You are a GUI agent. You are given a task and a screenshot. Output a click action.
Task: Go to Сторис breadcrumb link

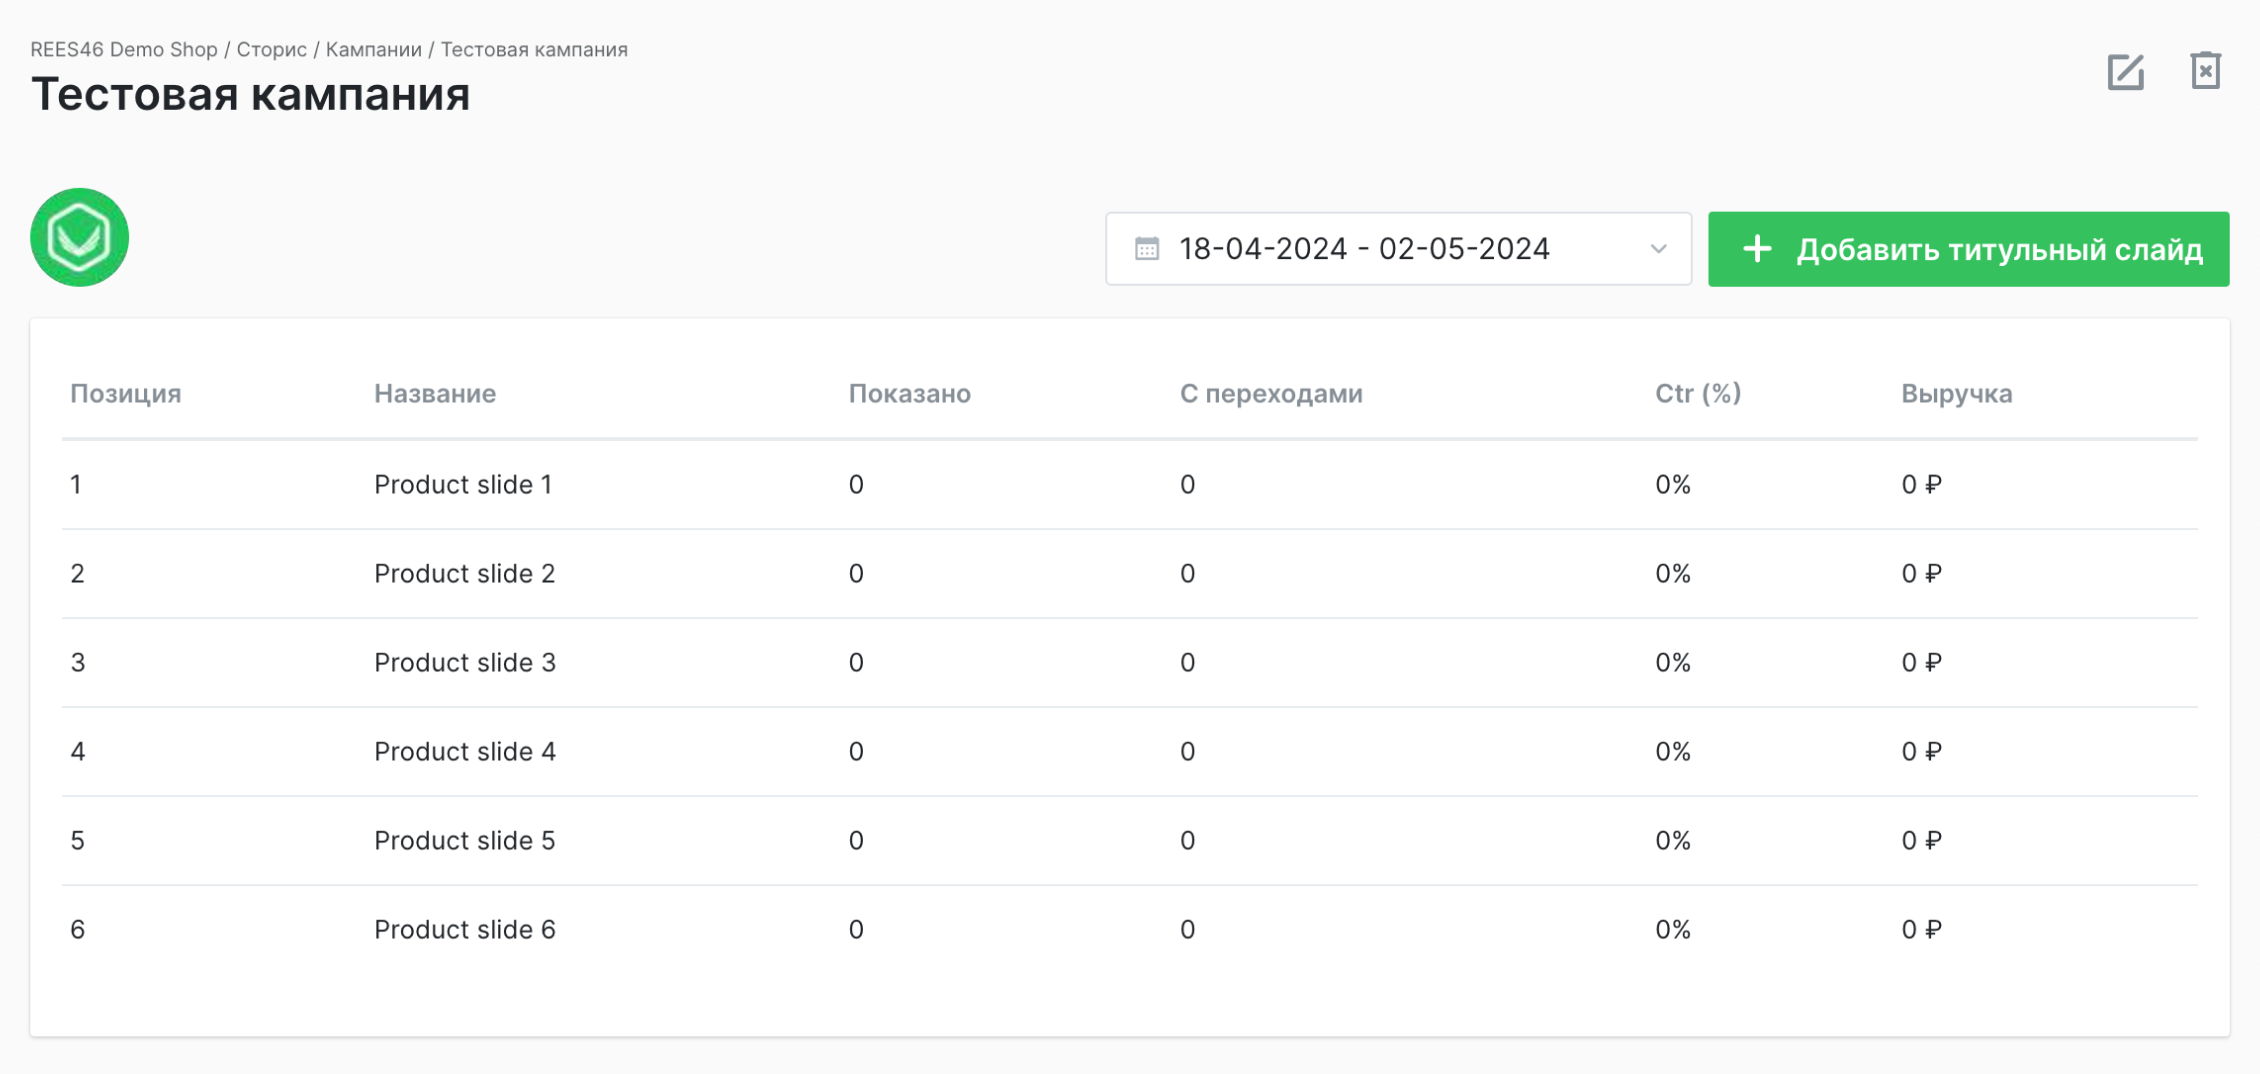tap(271, 50)
